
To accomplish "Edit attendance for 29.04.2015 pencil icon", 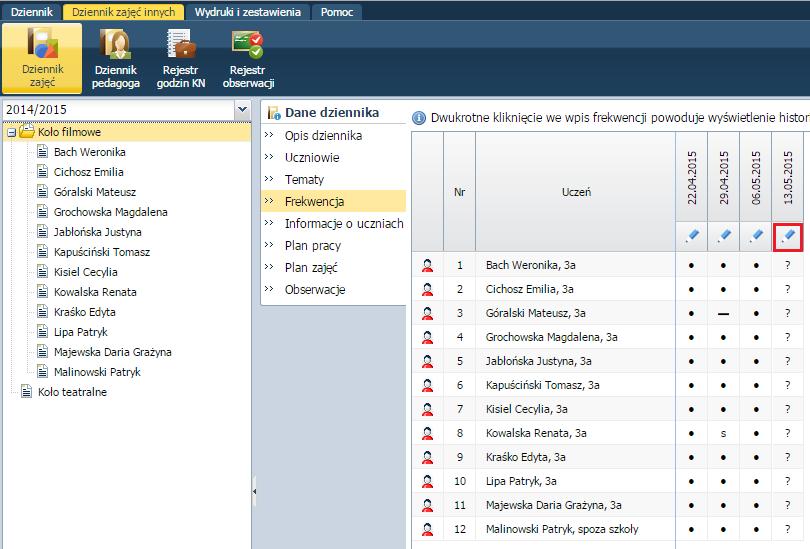I will [724, 237].
